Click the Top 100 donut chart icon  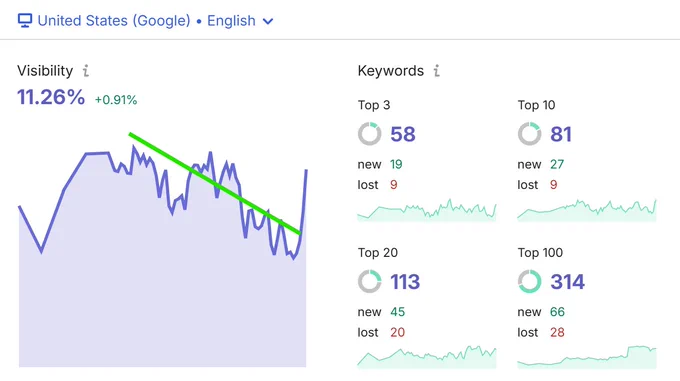[530, 281]
